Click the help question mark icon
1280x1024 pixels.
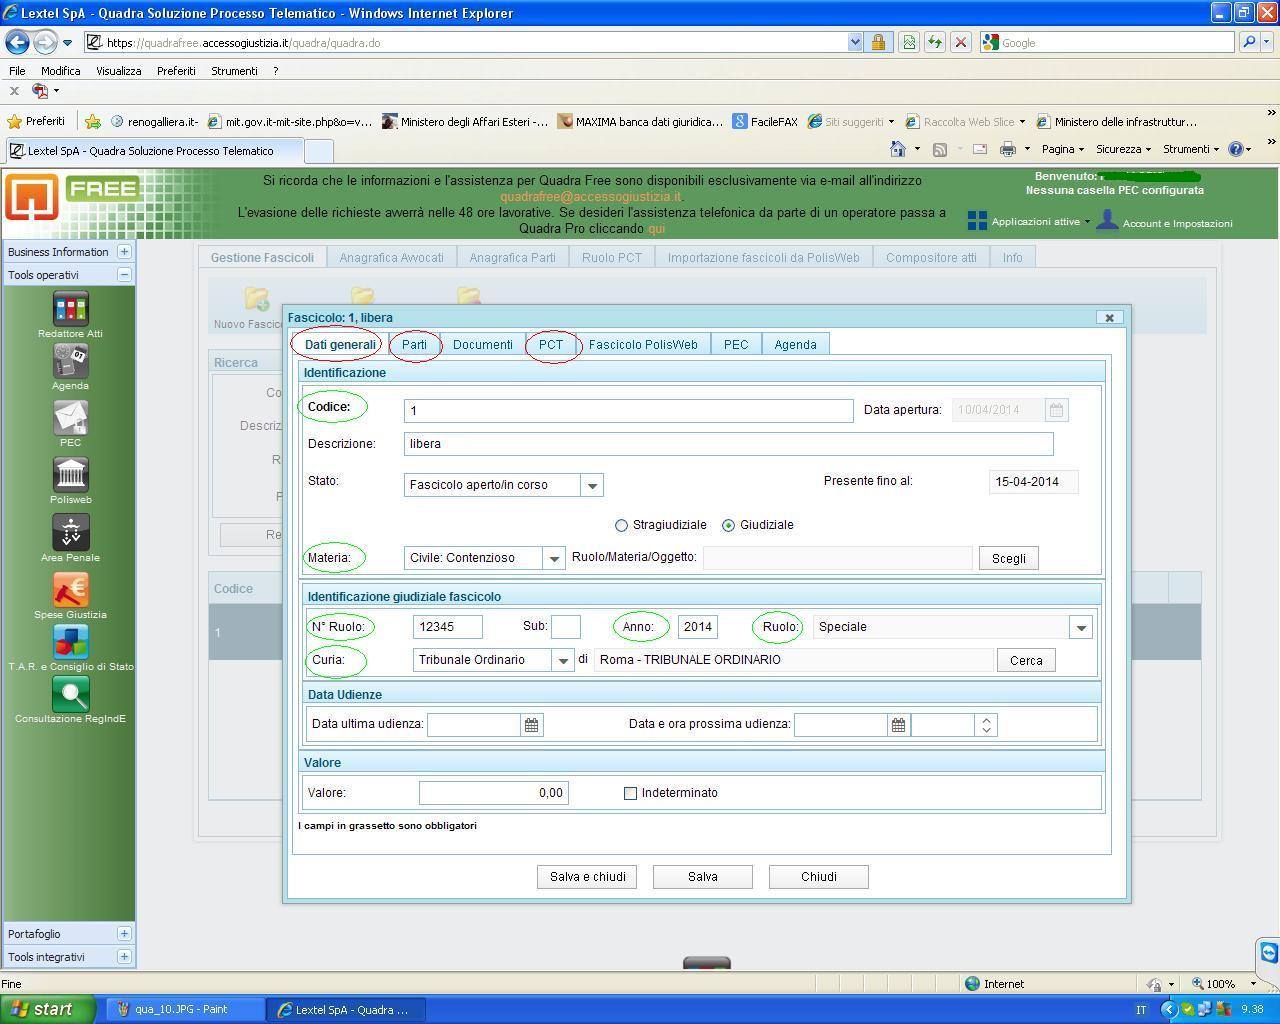pos(1235,149)
